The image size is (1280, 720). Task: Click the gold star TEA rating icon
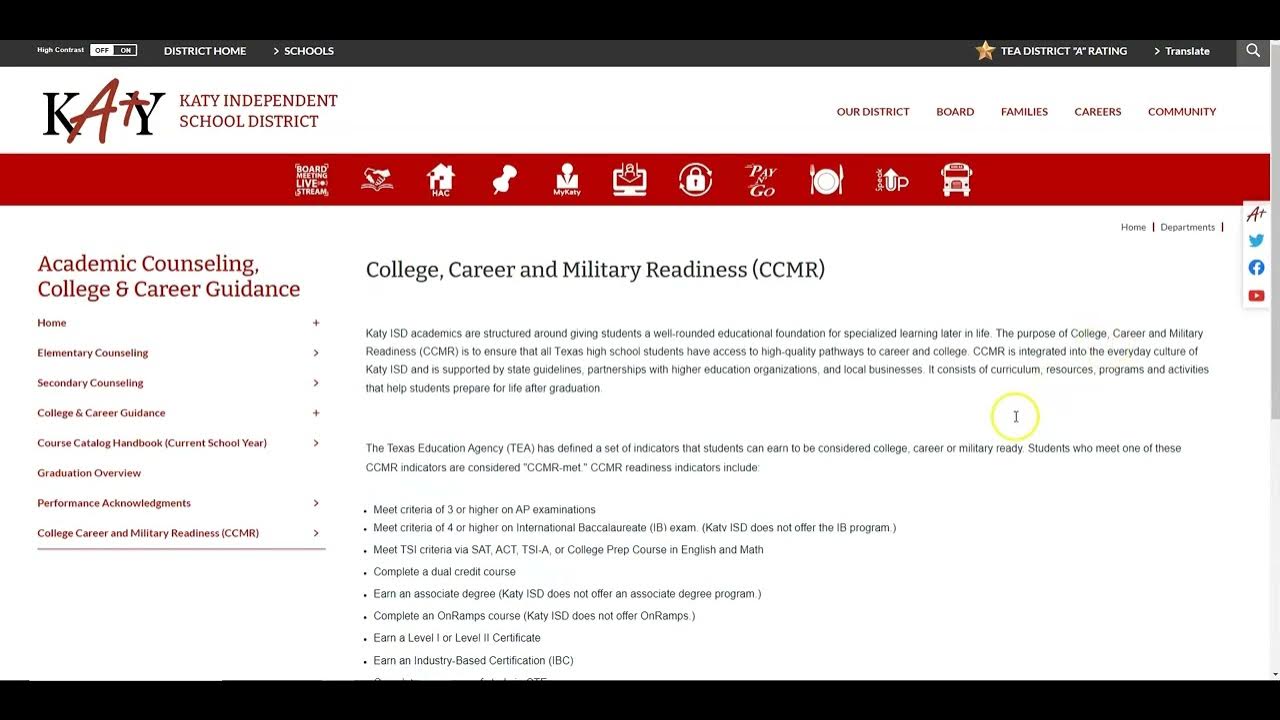(985, 51)
